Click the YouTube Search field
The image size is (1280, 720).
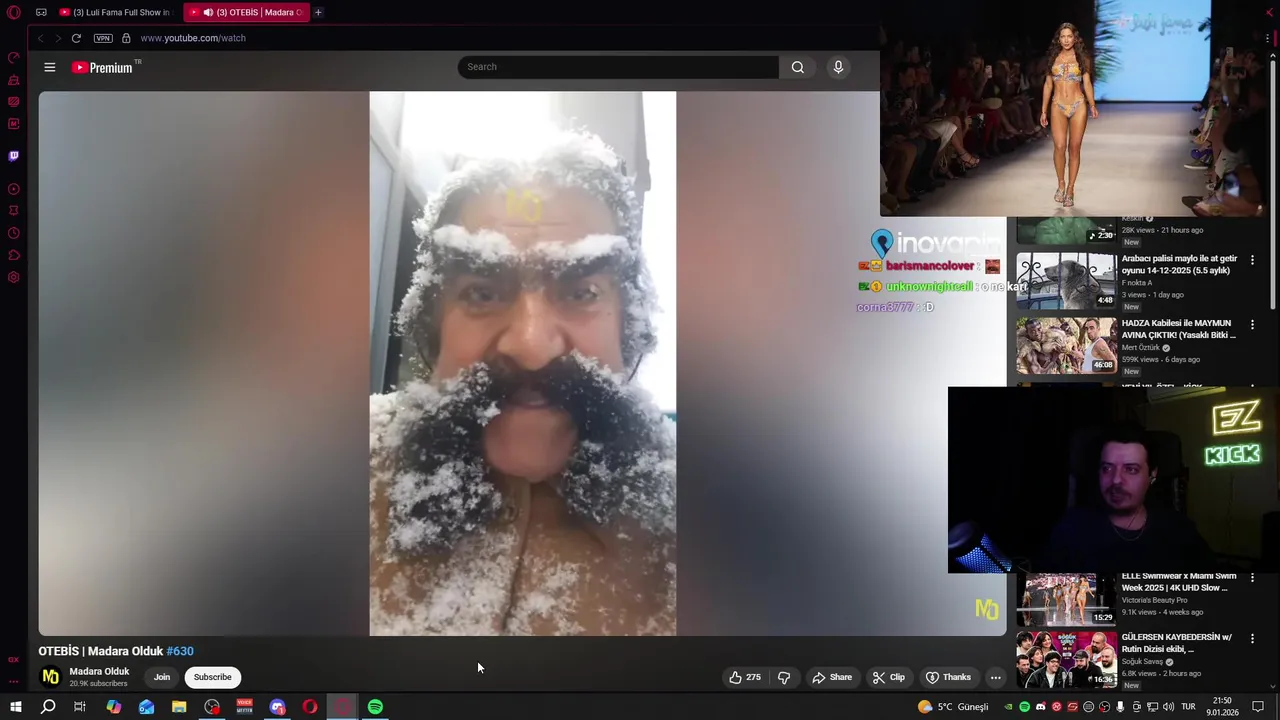(618, 67)
